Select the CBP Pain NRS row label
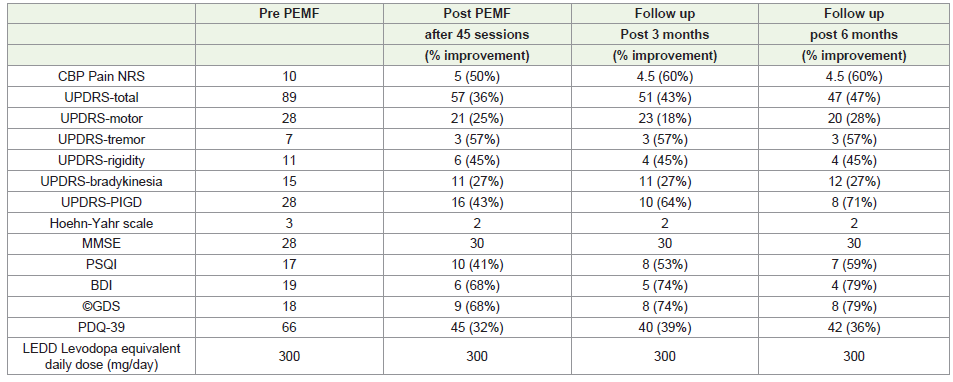Image resolution: width=953 pixels, height=382 pixels. tap(100, 77)
